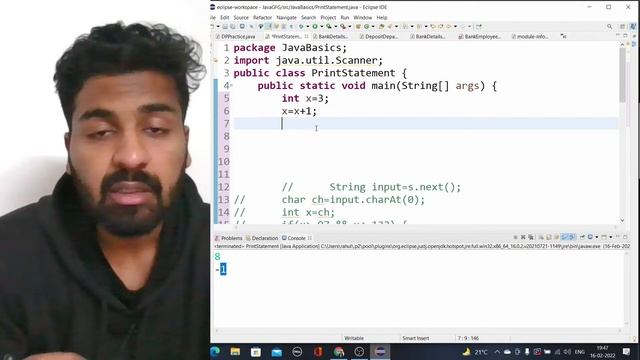
Task: Click the 'Smart Insert' status bar entry
Action: 416,338
